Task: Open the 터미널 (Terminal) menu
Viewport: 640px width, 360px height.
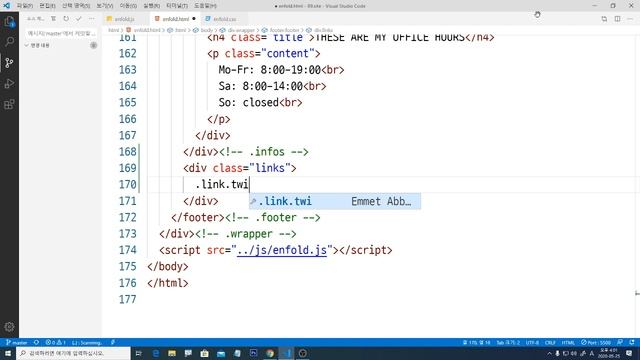Action: tap(177, 6)
